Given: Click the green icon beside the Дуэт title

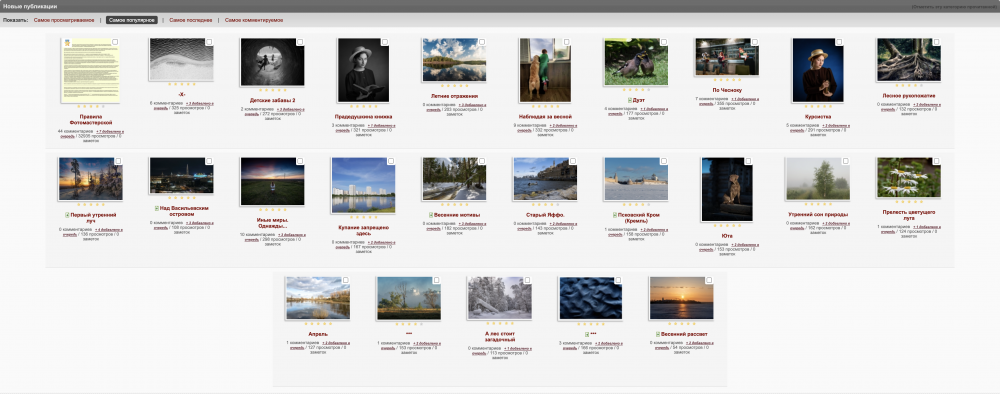Looking at the screenshot, I should tap(629, 100).
